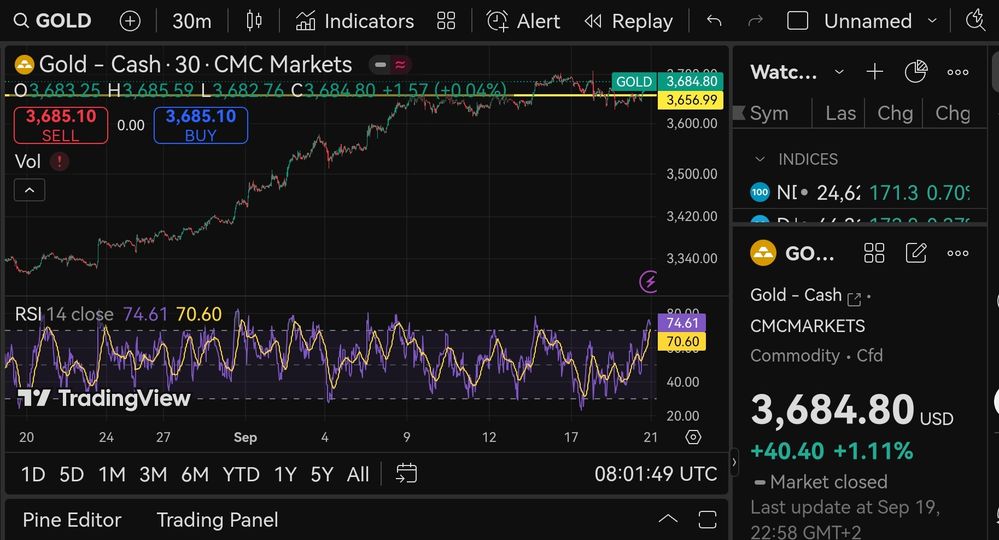This screenshot has width=999, height=540.
Task: Click the gold symbol logo in the details panel
Action: click(x=763, y=253)
